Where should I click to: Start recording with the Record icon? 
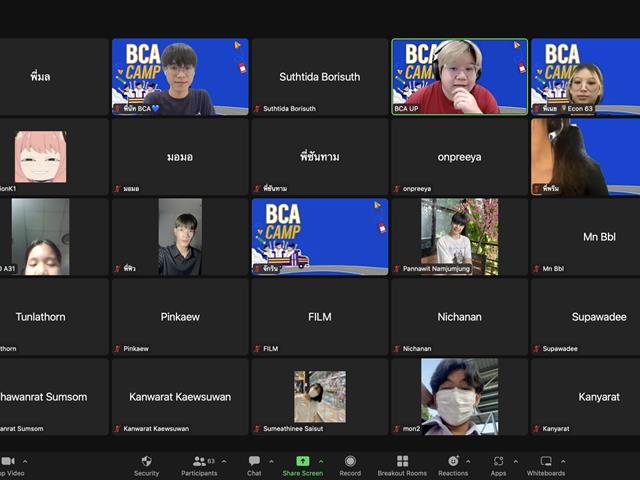coord(350,461)
